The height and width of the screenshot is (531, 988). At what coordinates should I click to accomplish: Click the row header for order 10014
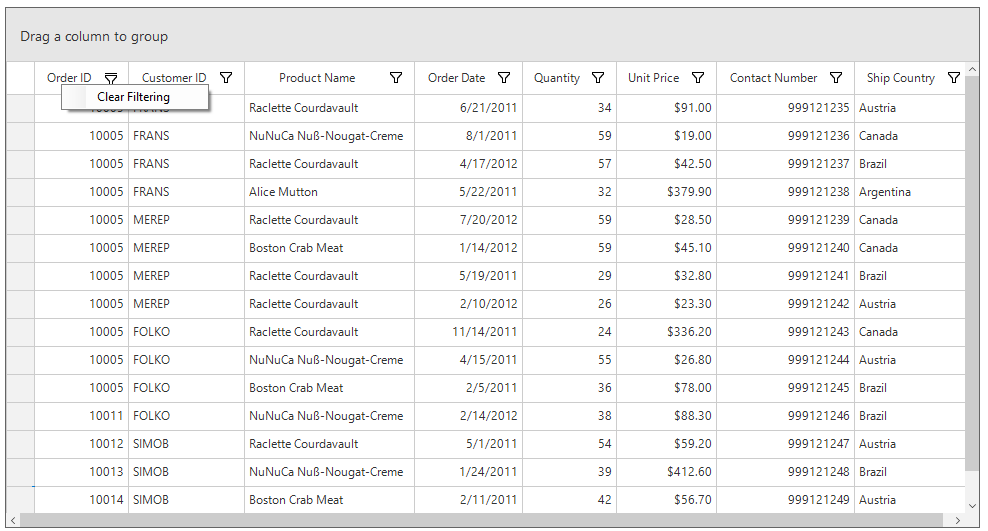click(20, 500)
